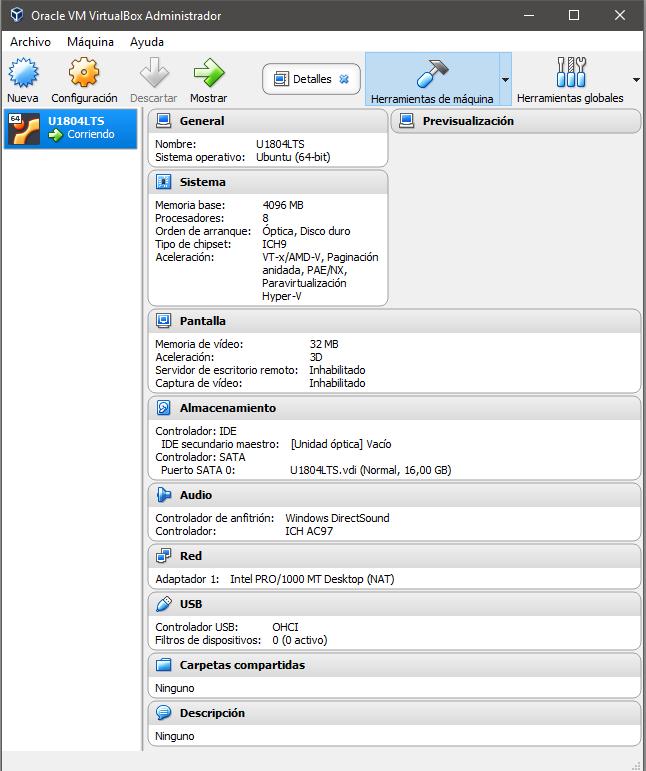Viewport: 646px width, 771px height.
Task: Click the U1804LTS 64-bit OS icon
Action: tap(24, 129)
